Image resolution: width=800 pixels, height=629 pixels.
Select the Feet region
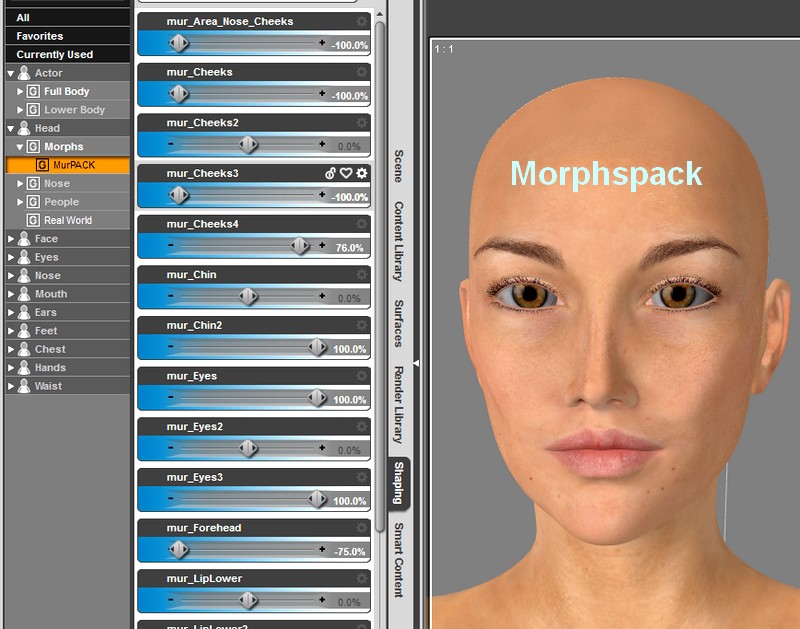pos(67,331)
